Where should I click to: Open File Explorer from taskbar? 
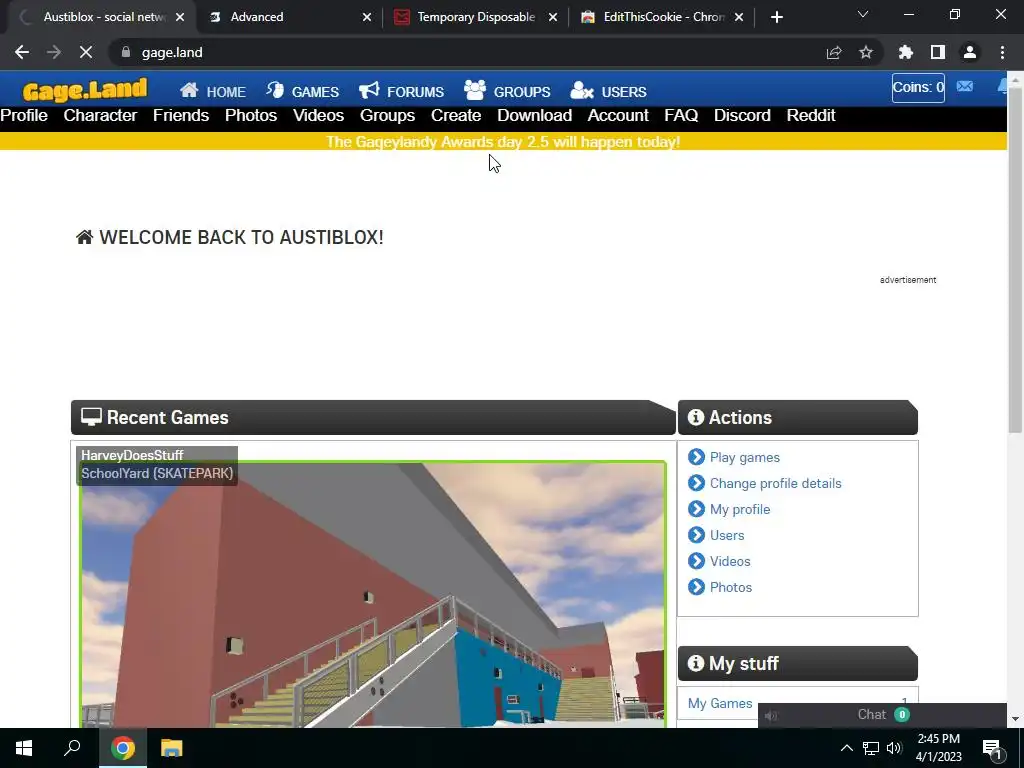pos(171,748)
